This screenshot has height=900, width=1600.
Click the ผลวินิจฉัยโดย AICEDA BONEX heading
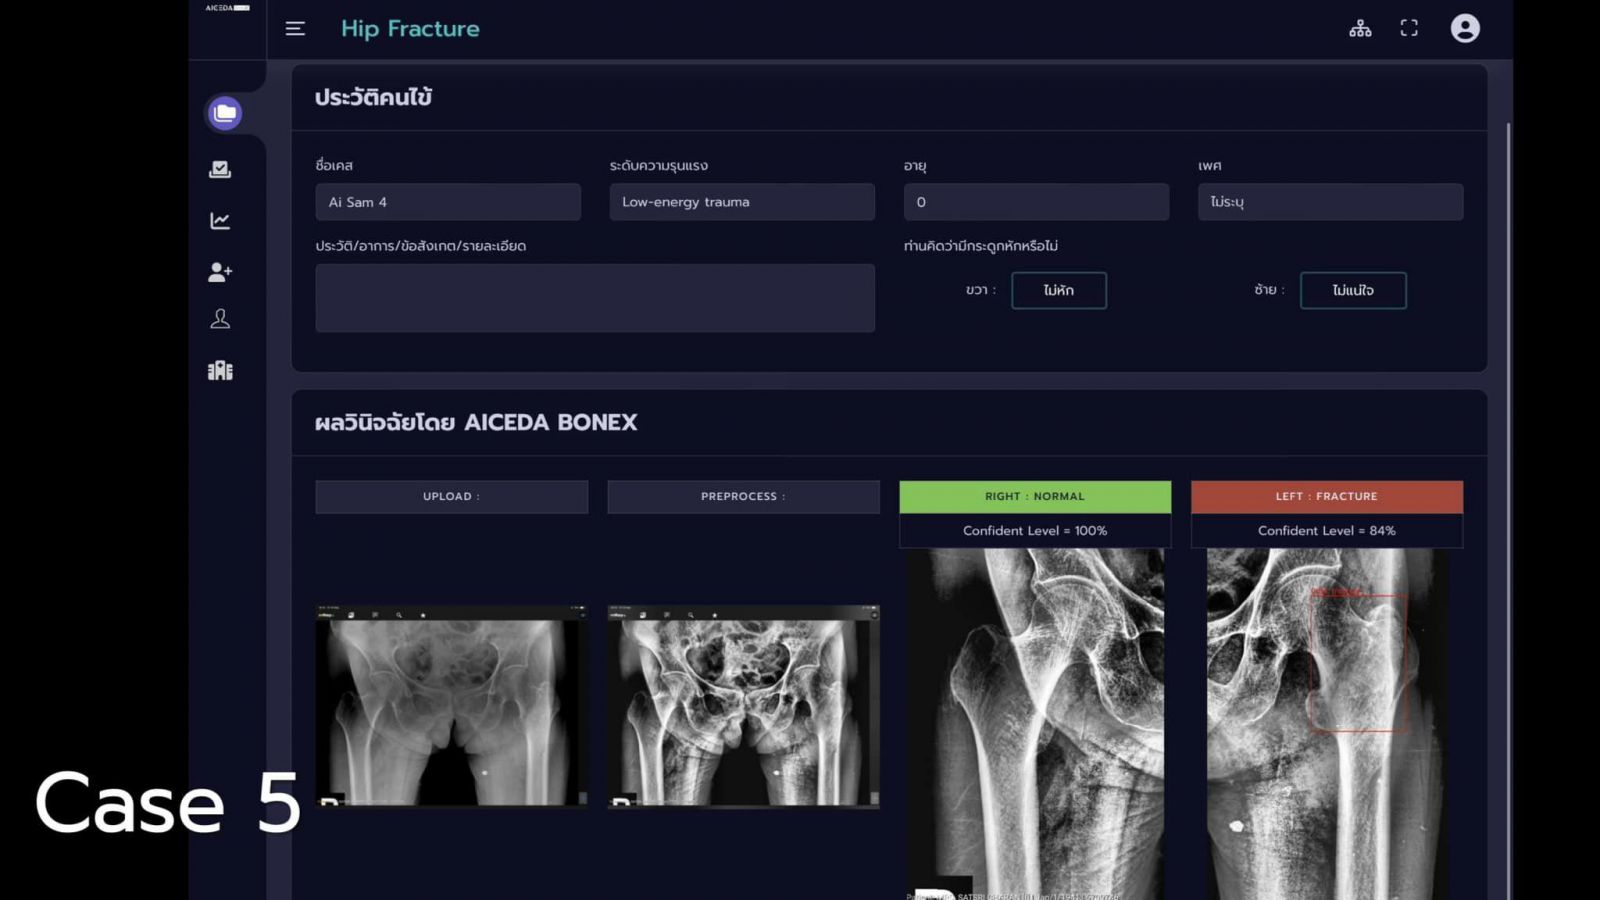(476, 423)
